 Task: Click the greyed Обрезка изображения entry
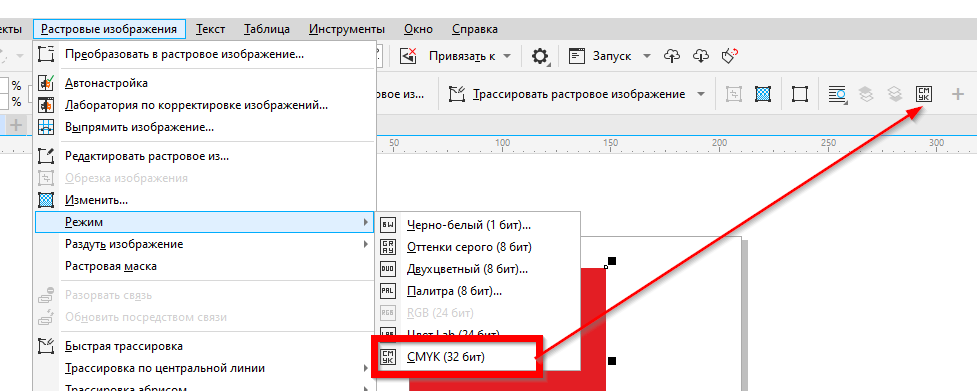point(205,178)
